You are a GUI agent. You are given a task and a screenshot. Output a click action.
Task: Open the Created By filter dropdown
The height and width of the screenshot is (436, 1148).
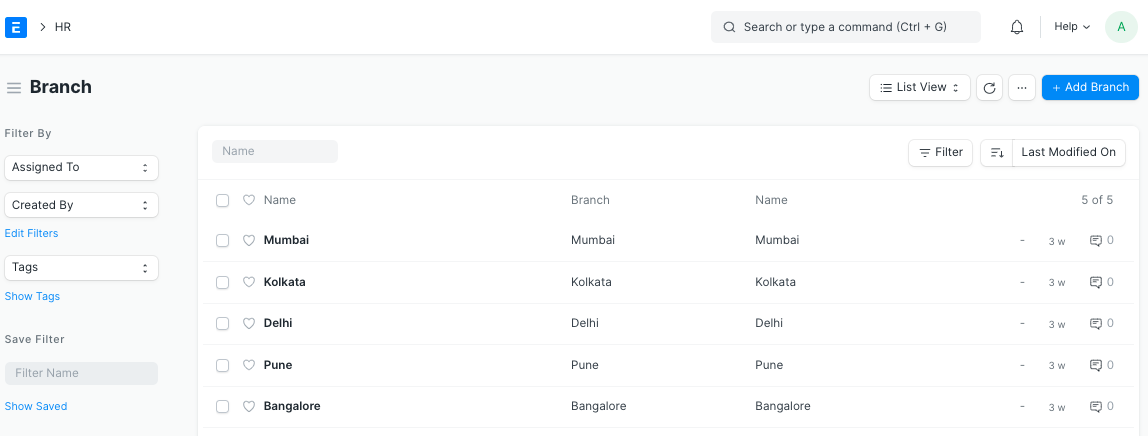pyautogui.click(x=81, y=205)
